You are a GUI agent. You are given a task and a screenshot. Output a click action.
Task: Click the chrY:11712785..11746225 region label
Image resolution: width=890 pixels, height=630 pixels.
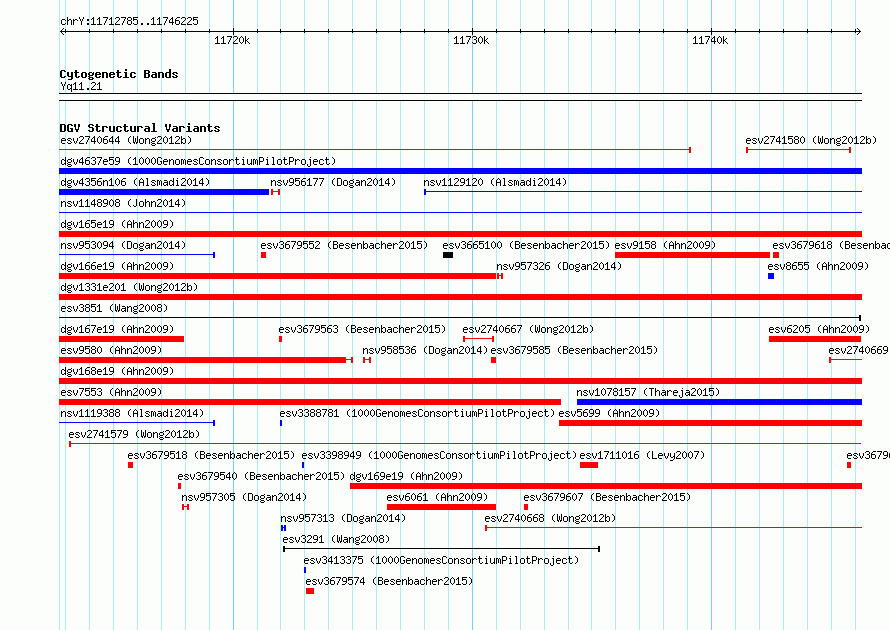point(129,22)
